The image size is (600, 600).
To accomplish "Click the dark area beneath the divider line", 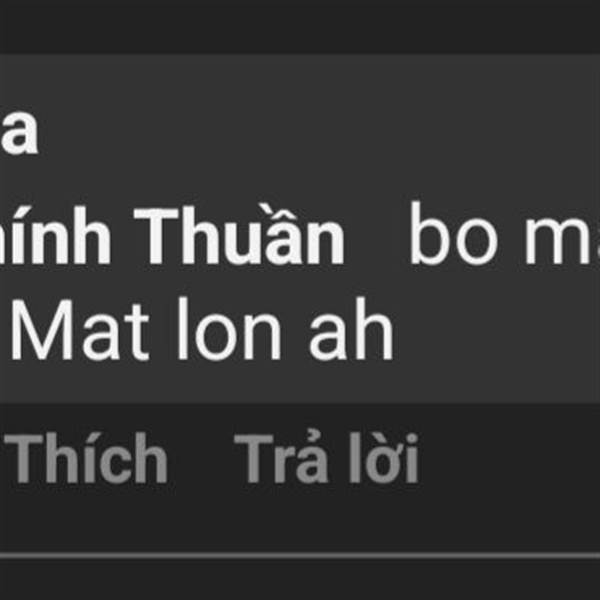I will click(x=300, y=580).
